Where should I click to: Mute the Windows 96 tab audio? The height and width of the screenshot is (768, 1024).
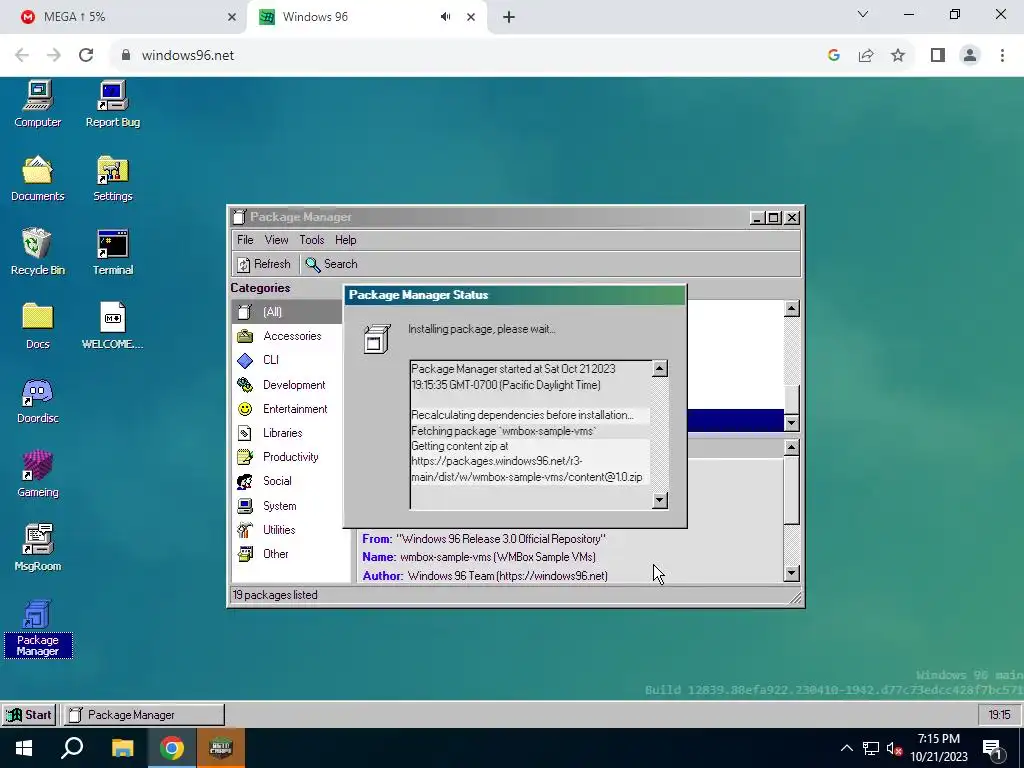445,17
